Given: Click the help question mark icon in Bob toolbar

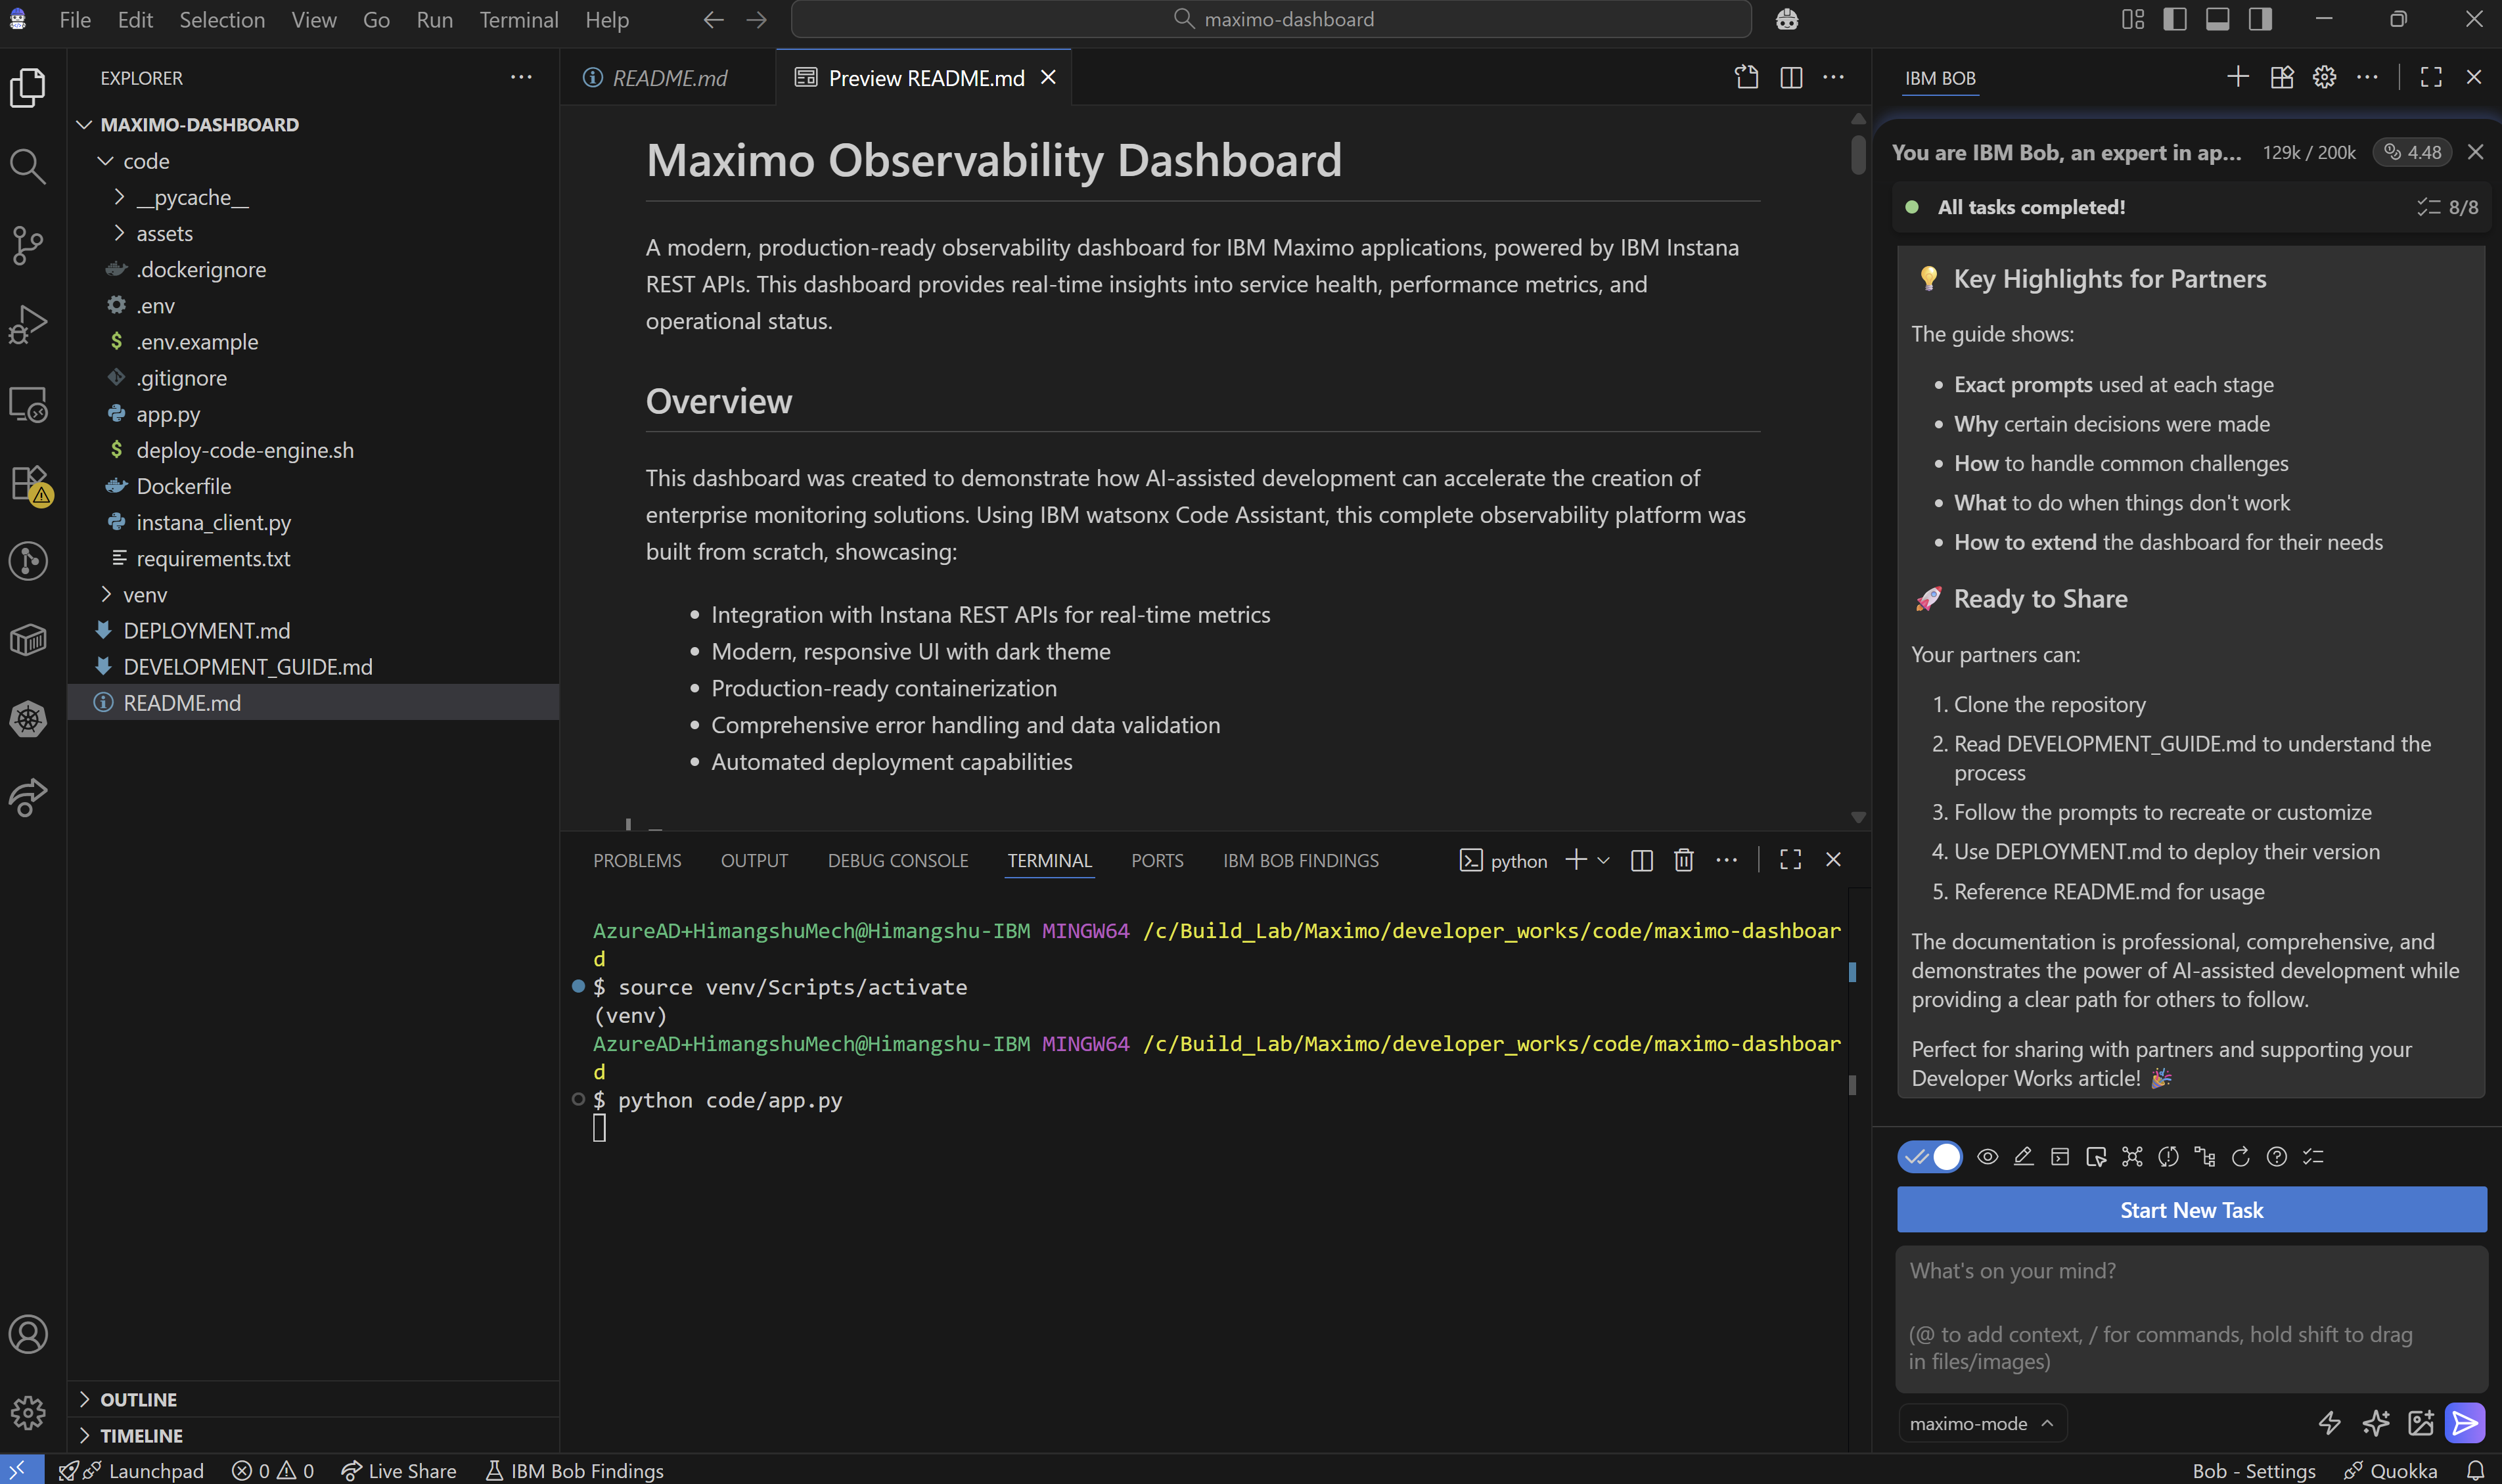Looking at the screenshot, I should pos(2277,1156).
